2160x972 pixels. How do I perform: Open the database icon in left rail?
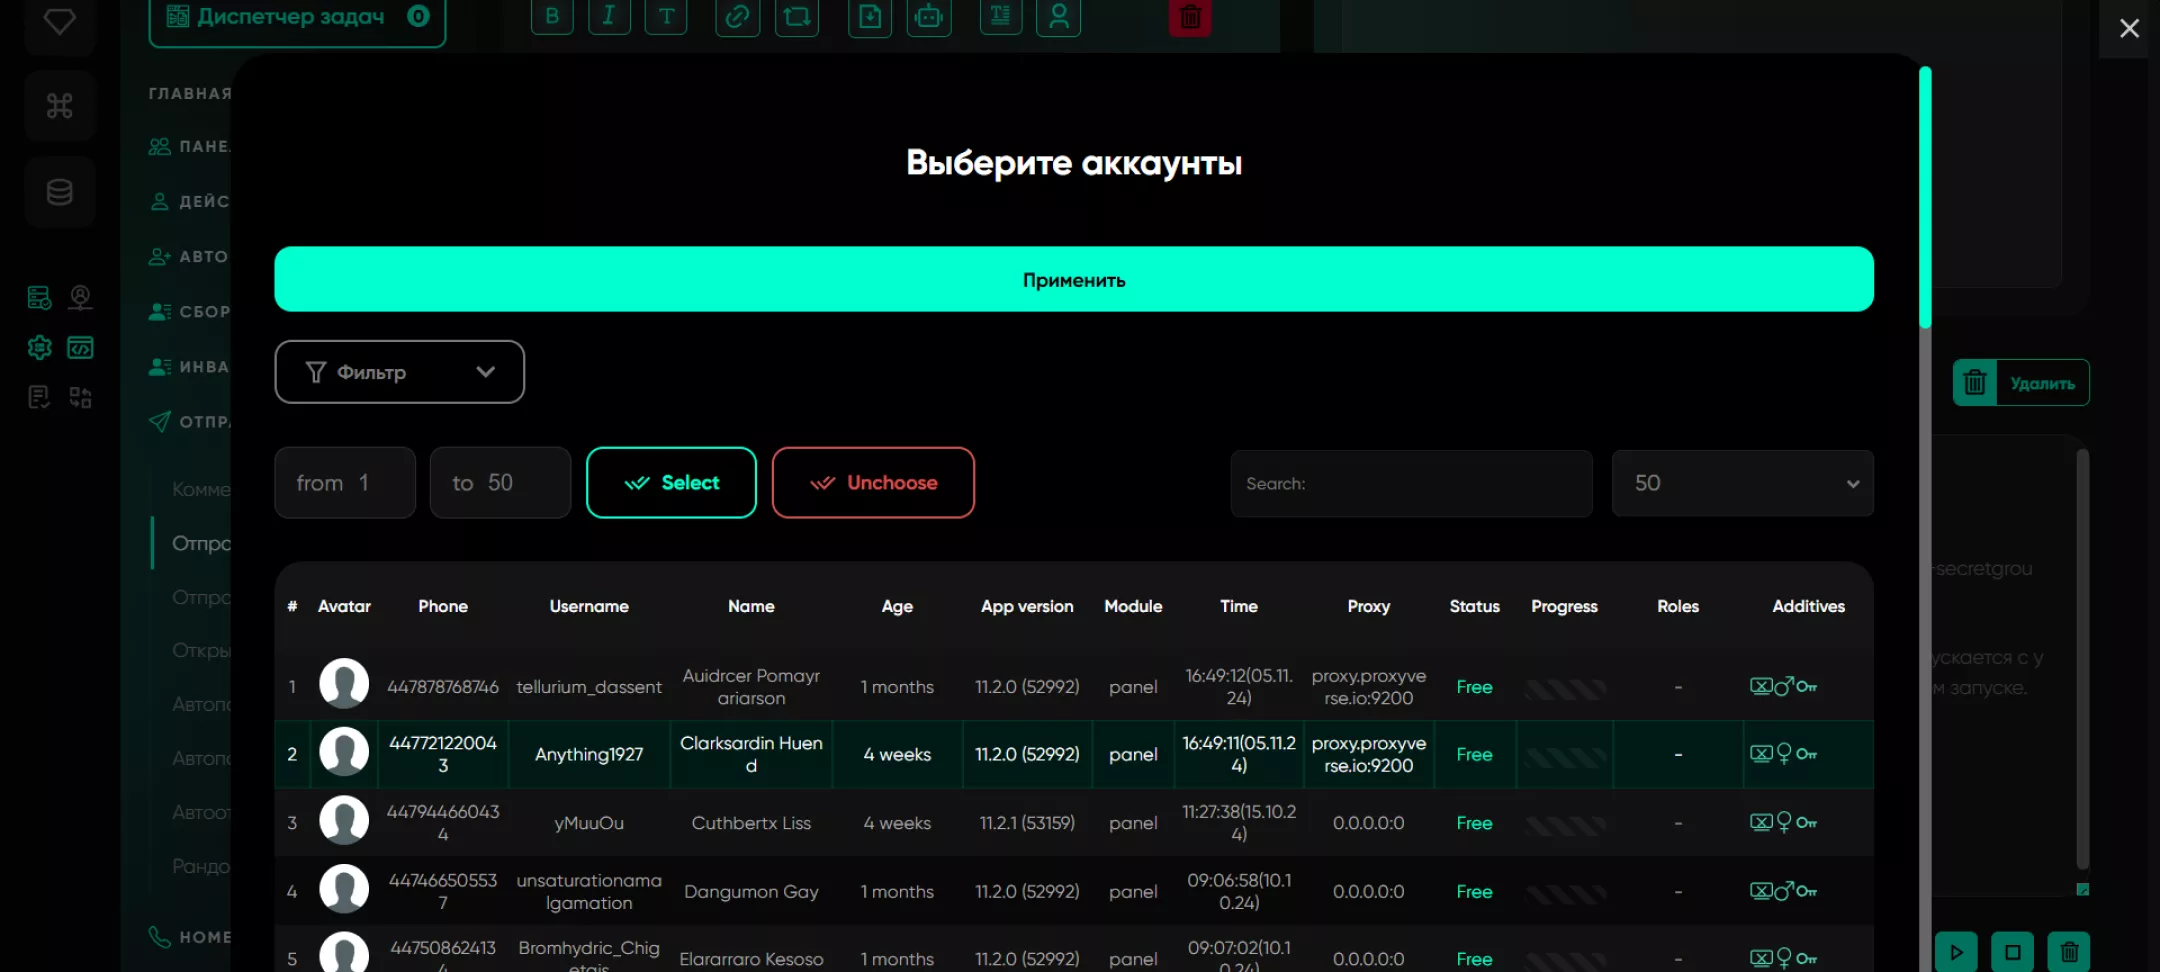[x=60, y=192]
